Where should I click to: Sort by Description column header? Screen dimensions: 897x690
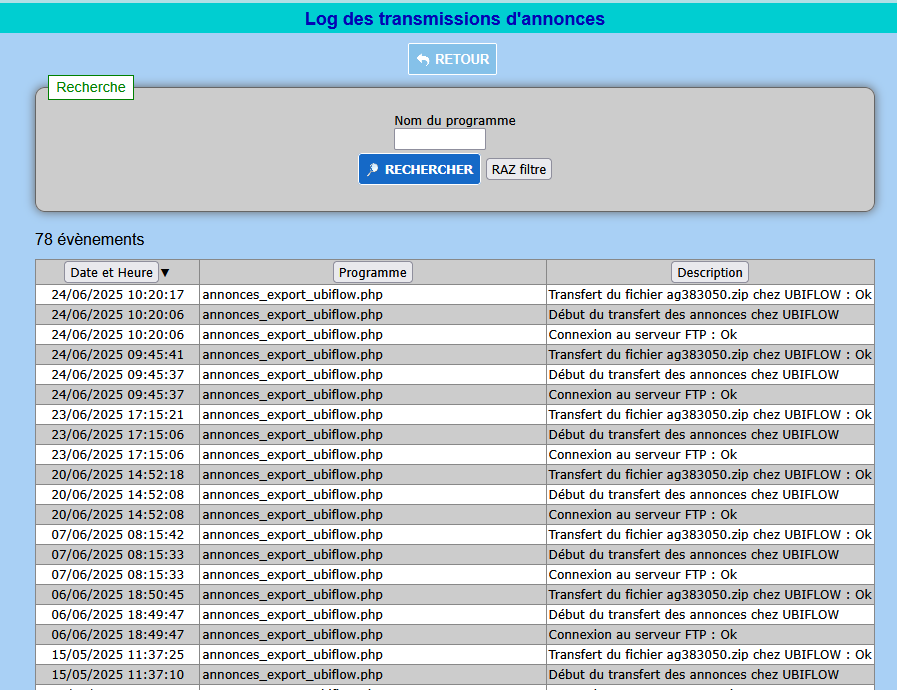click(709, 272)
